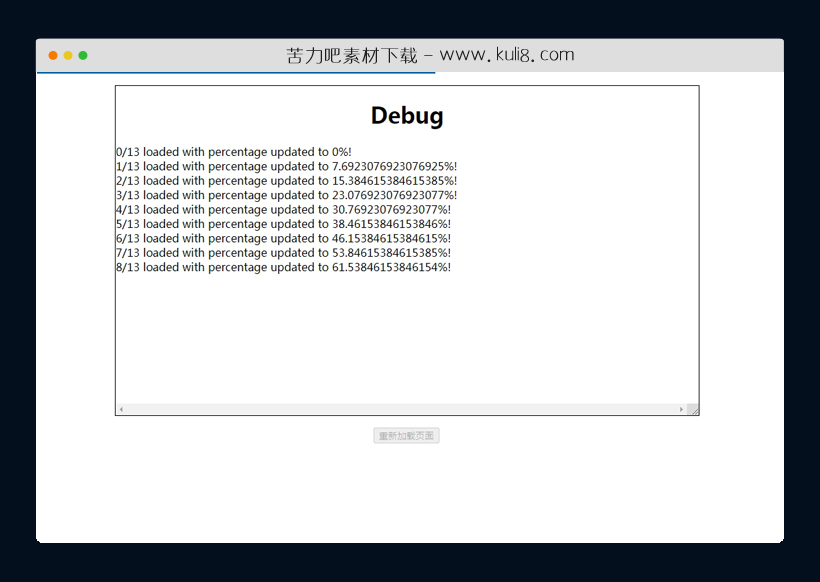Select the final 8/13 loaded log entry
820x582 pixels.
pos(285,267)
